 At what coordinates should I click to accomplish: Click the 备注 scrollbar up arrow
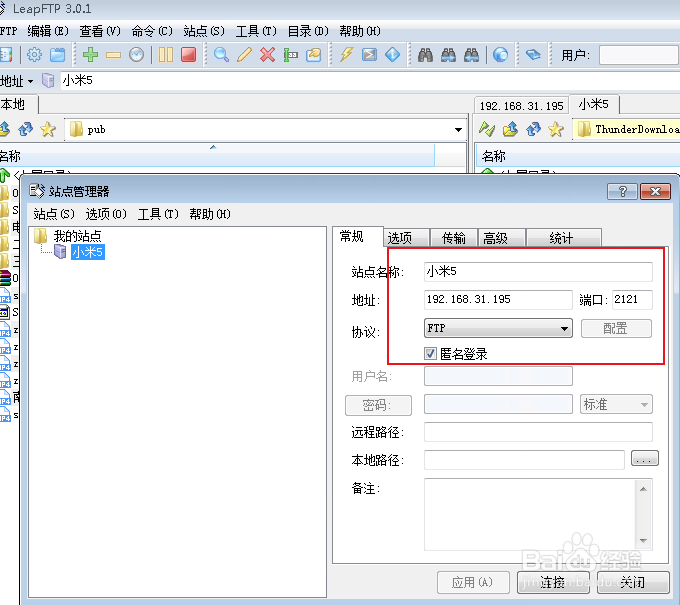tap(644, 489)
